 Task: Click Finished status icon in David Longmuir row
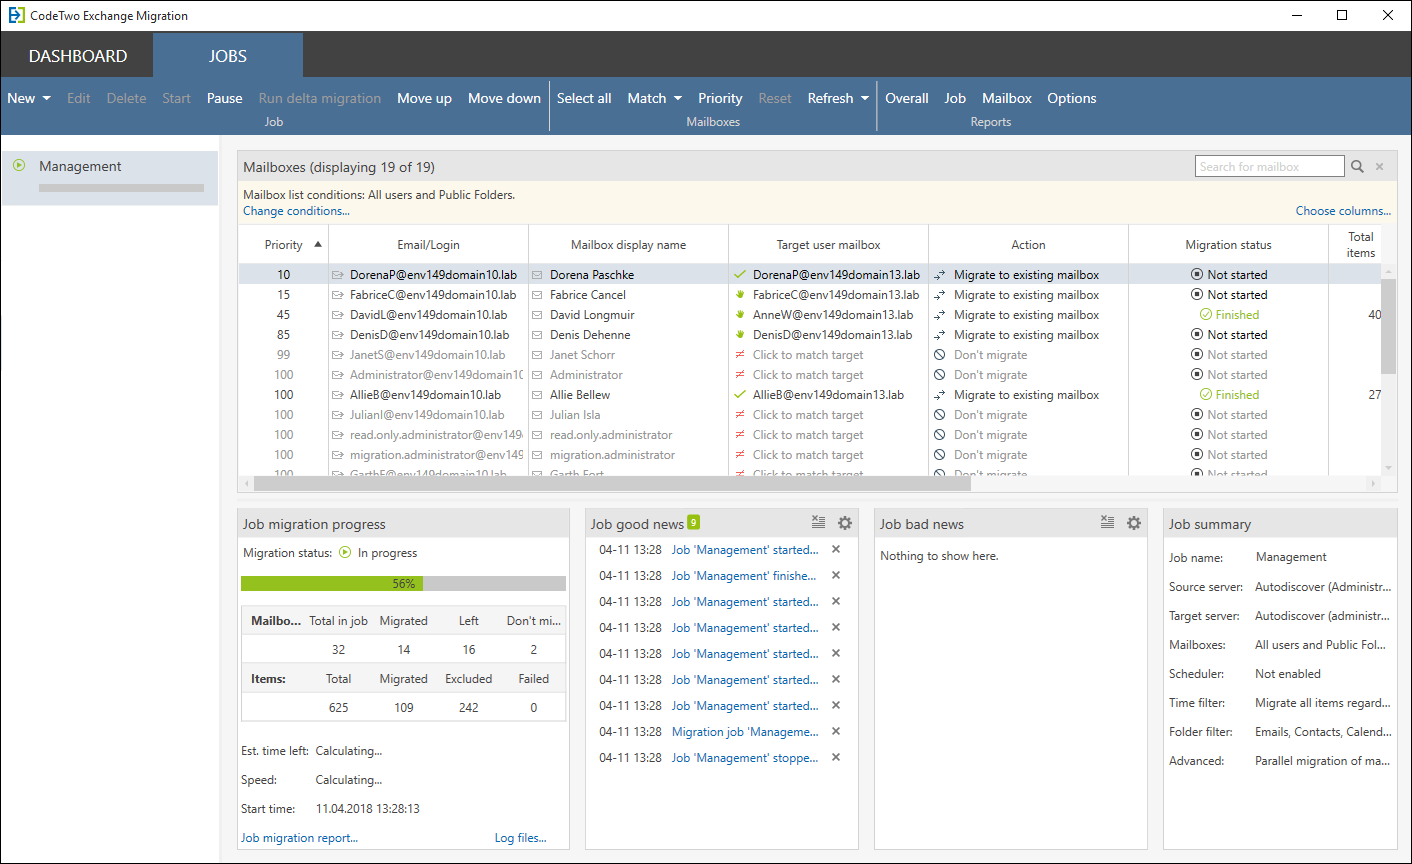point(1206,315)
